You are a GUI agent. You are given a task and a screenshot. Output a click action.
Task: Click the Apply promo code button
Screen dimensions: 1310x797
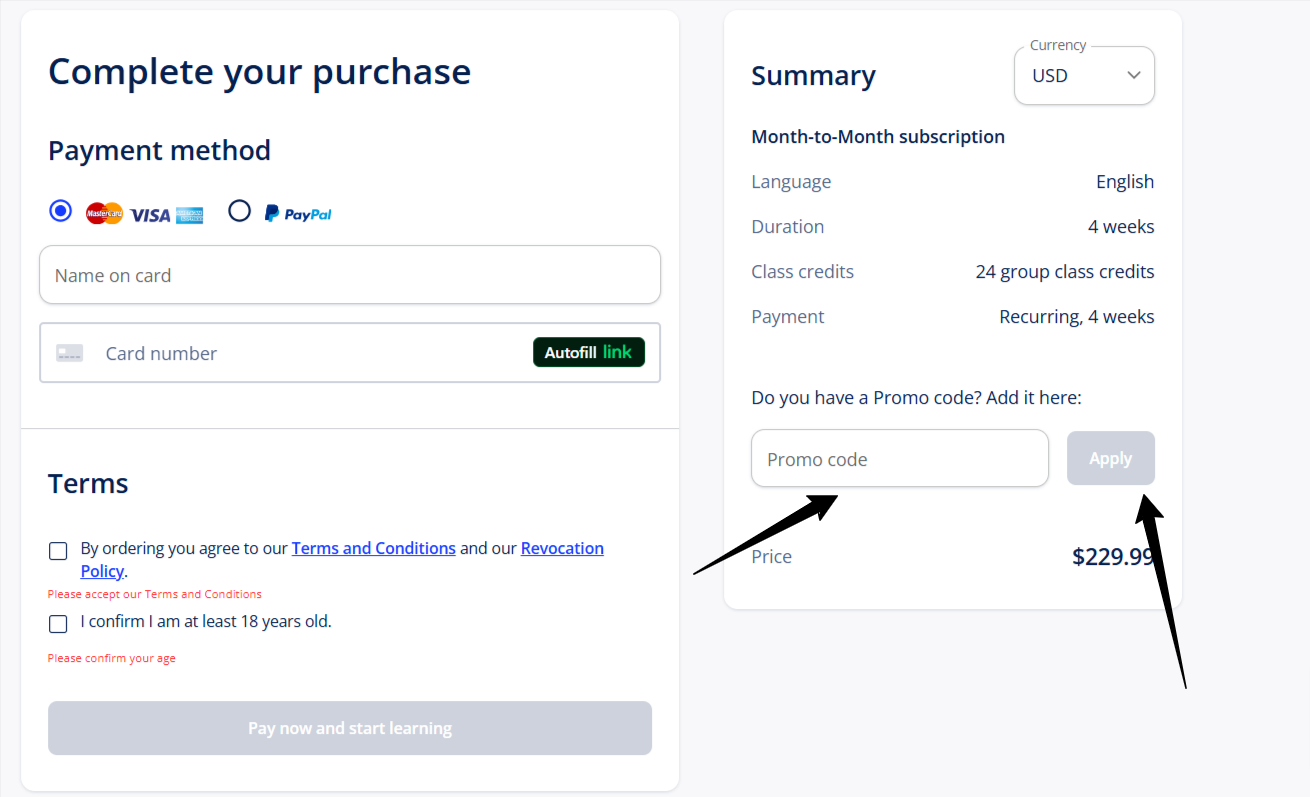tap(1111, 458)
